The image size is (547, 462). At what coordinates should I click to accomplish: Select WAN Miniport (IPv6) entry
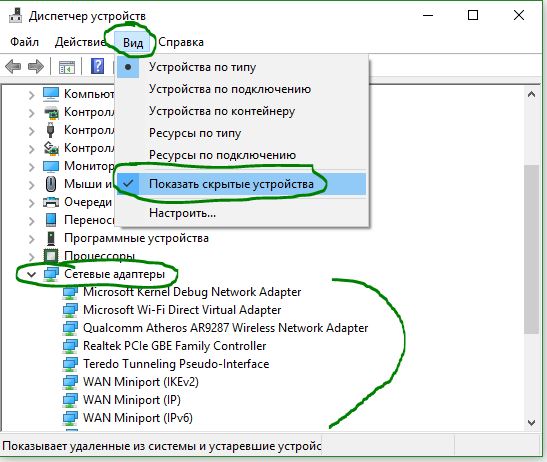[x=137, y=418]
